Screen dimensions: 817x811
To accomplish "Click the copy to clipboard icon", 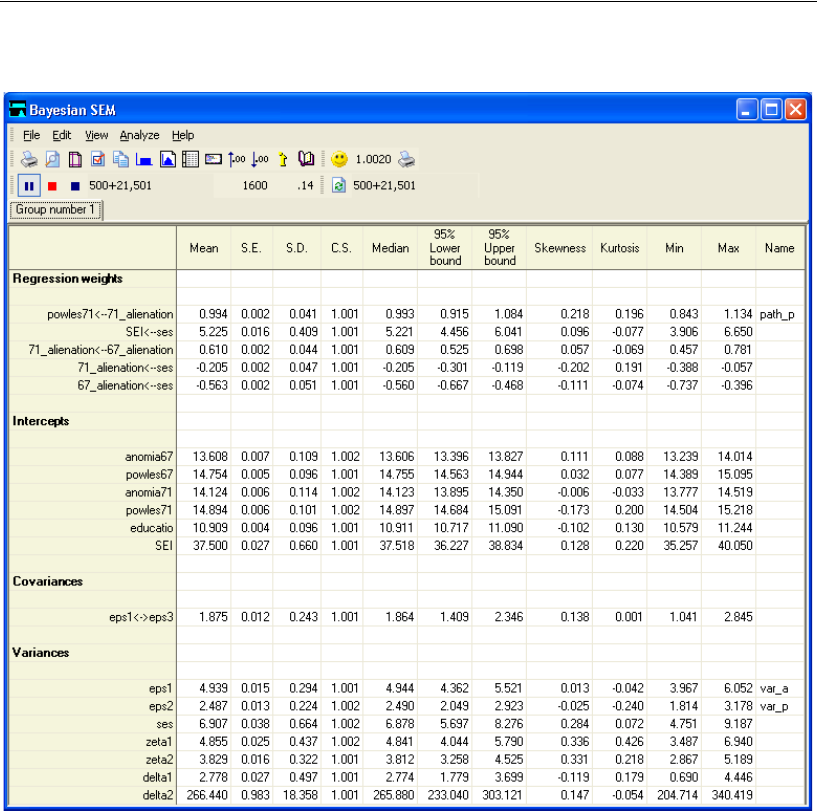I will (x=120, y=160).
